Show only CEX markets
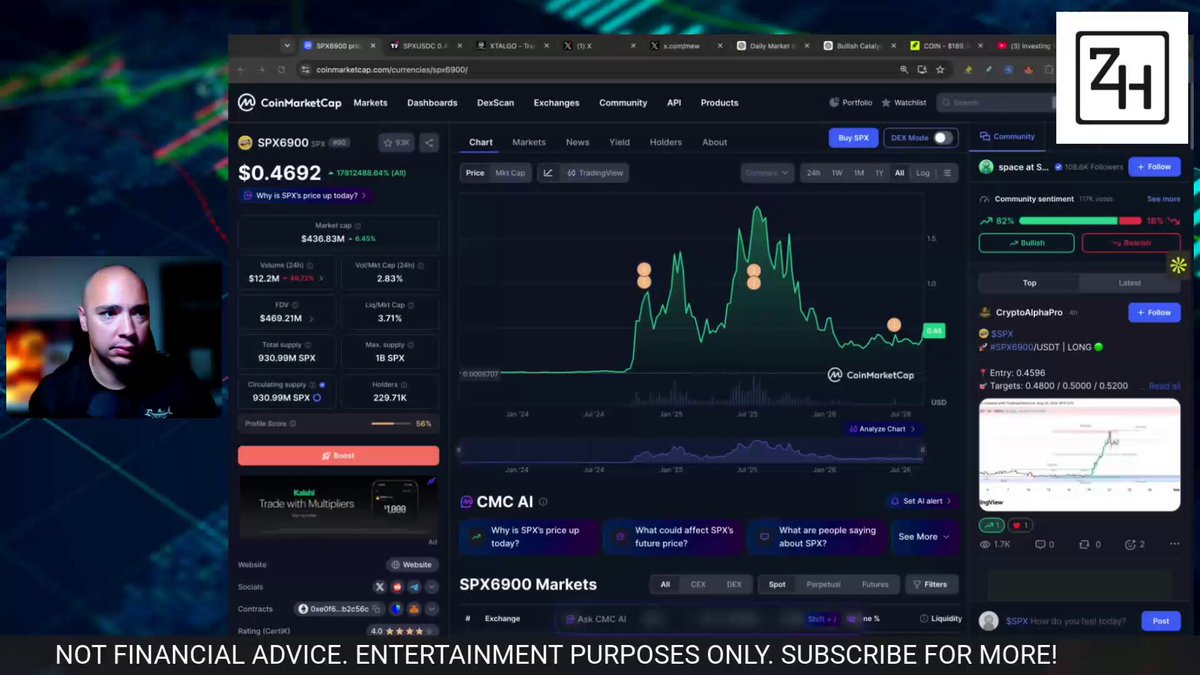The width and height of the screenshot is (1200, 675). click(698, 584)
